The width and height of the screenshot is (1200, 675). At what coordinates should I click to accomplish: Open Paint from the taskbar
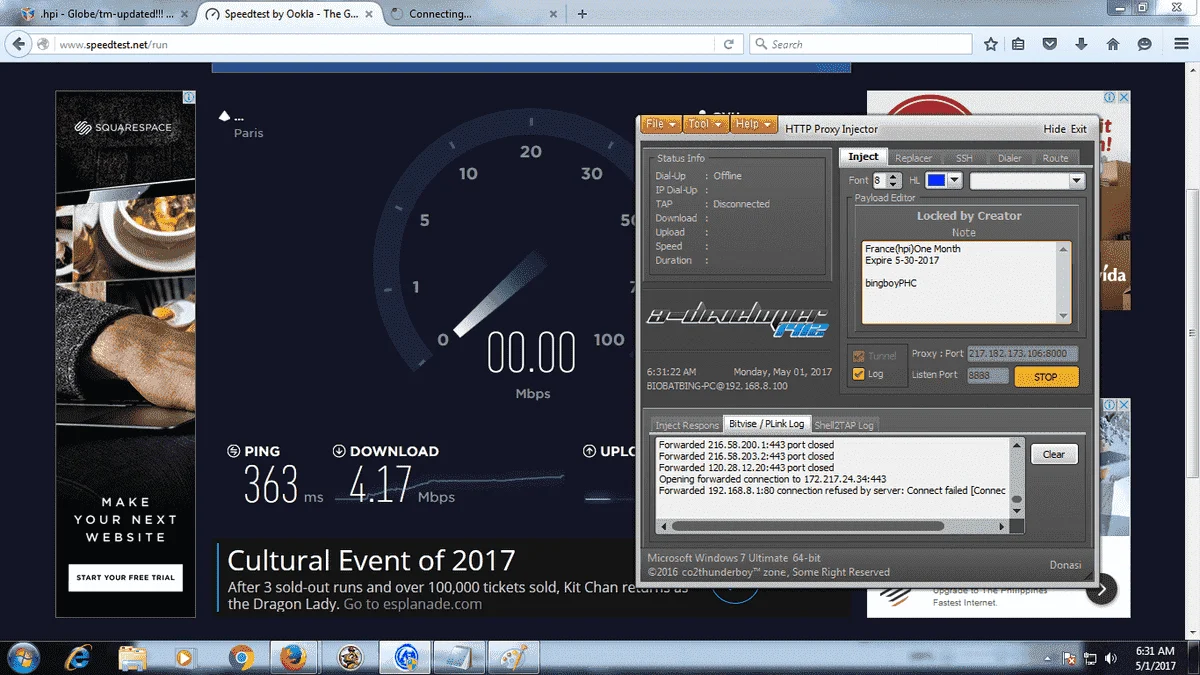coord(514,657)
